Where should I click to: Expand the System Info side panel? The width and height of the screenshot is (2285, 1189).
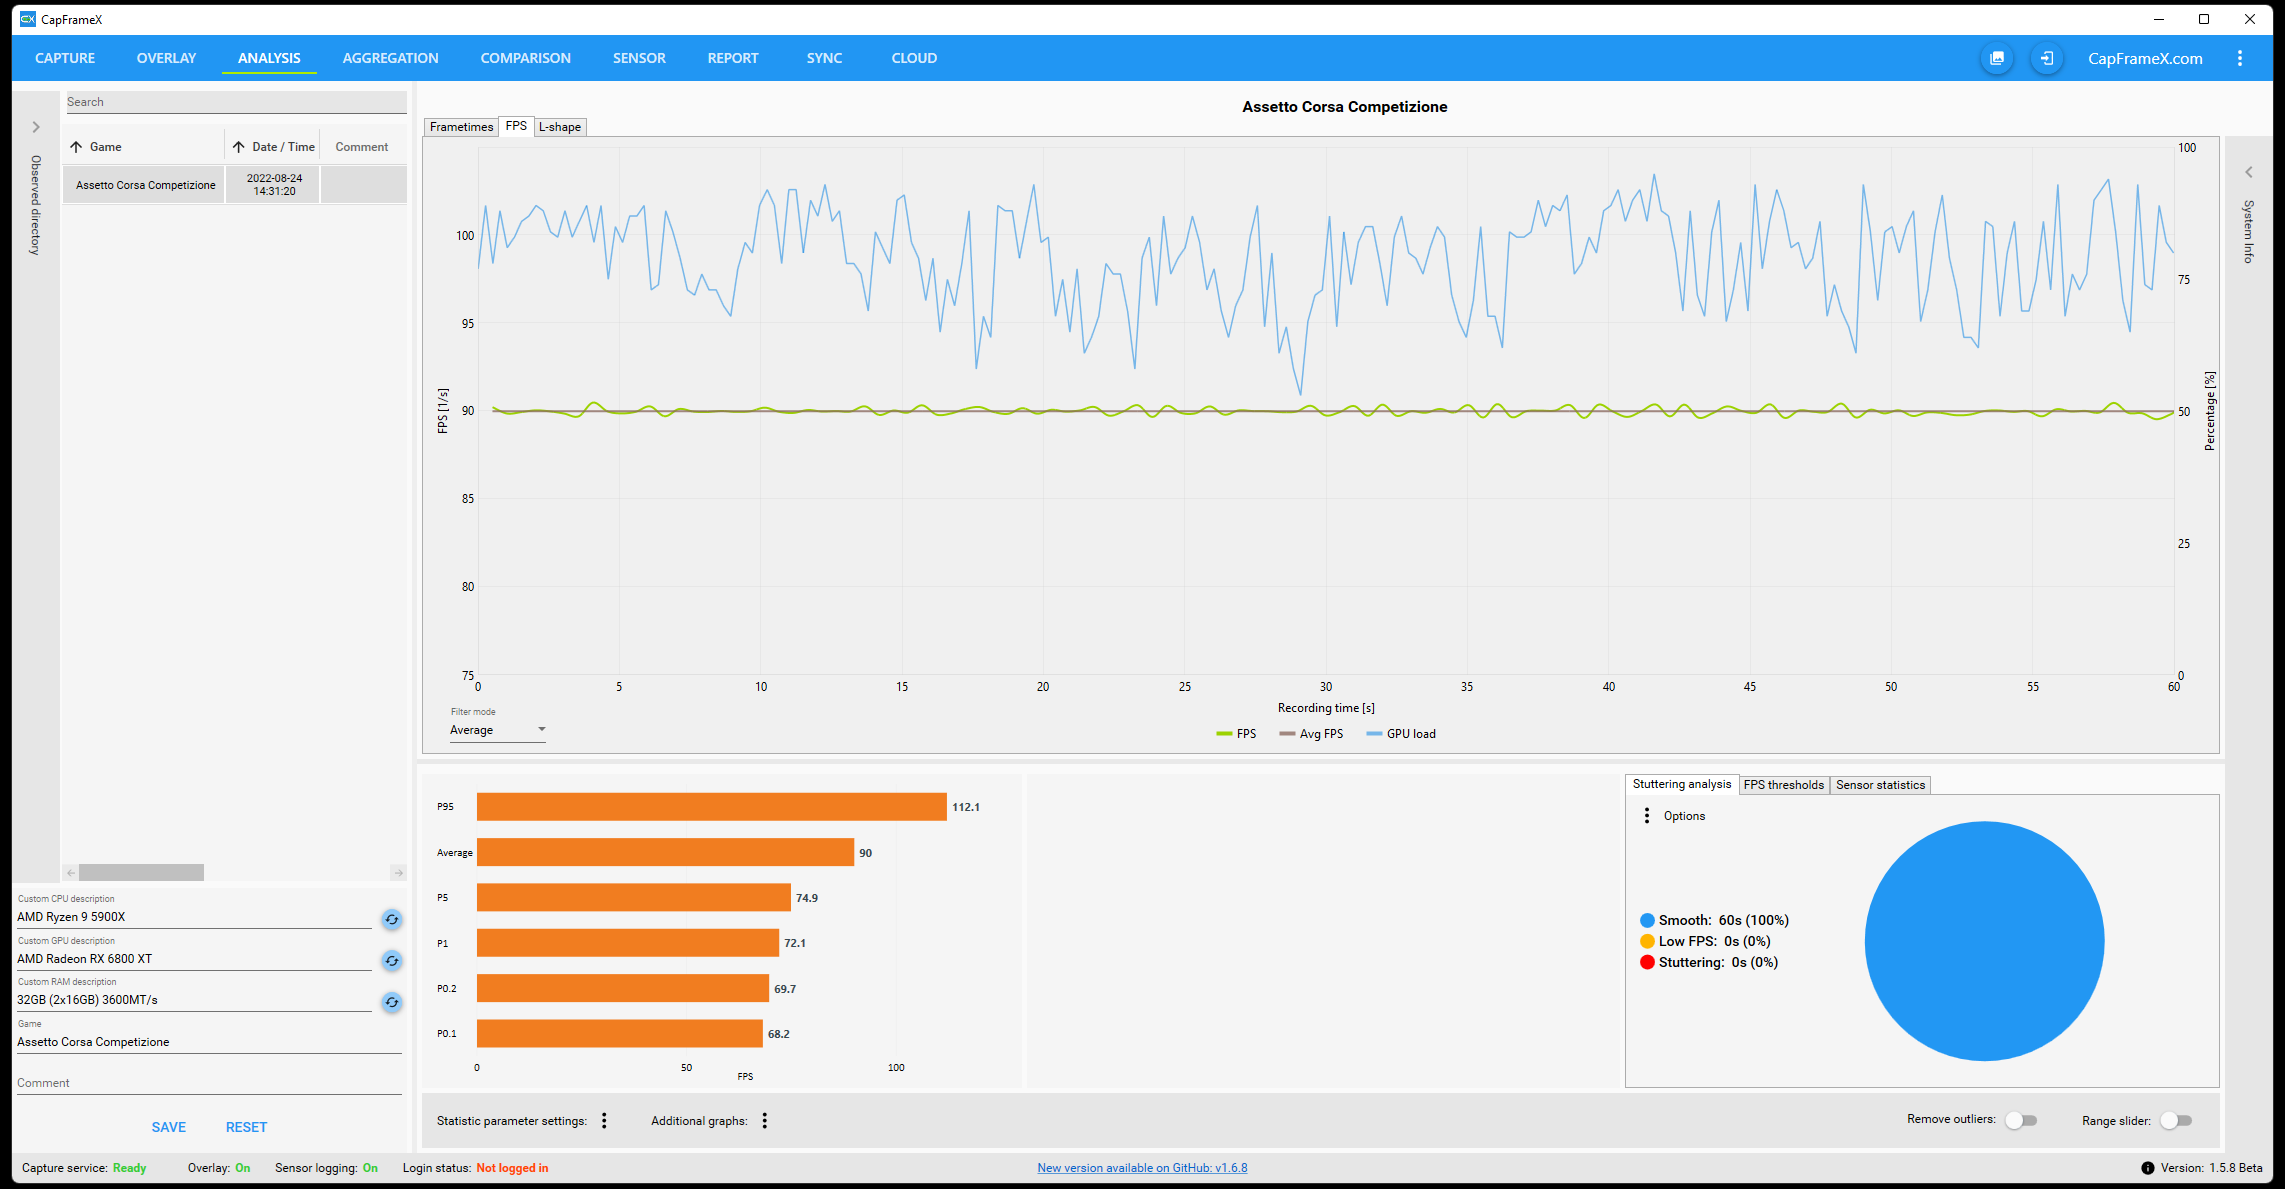2249,172
